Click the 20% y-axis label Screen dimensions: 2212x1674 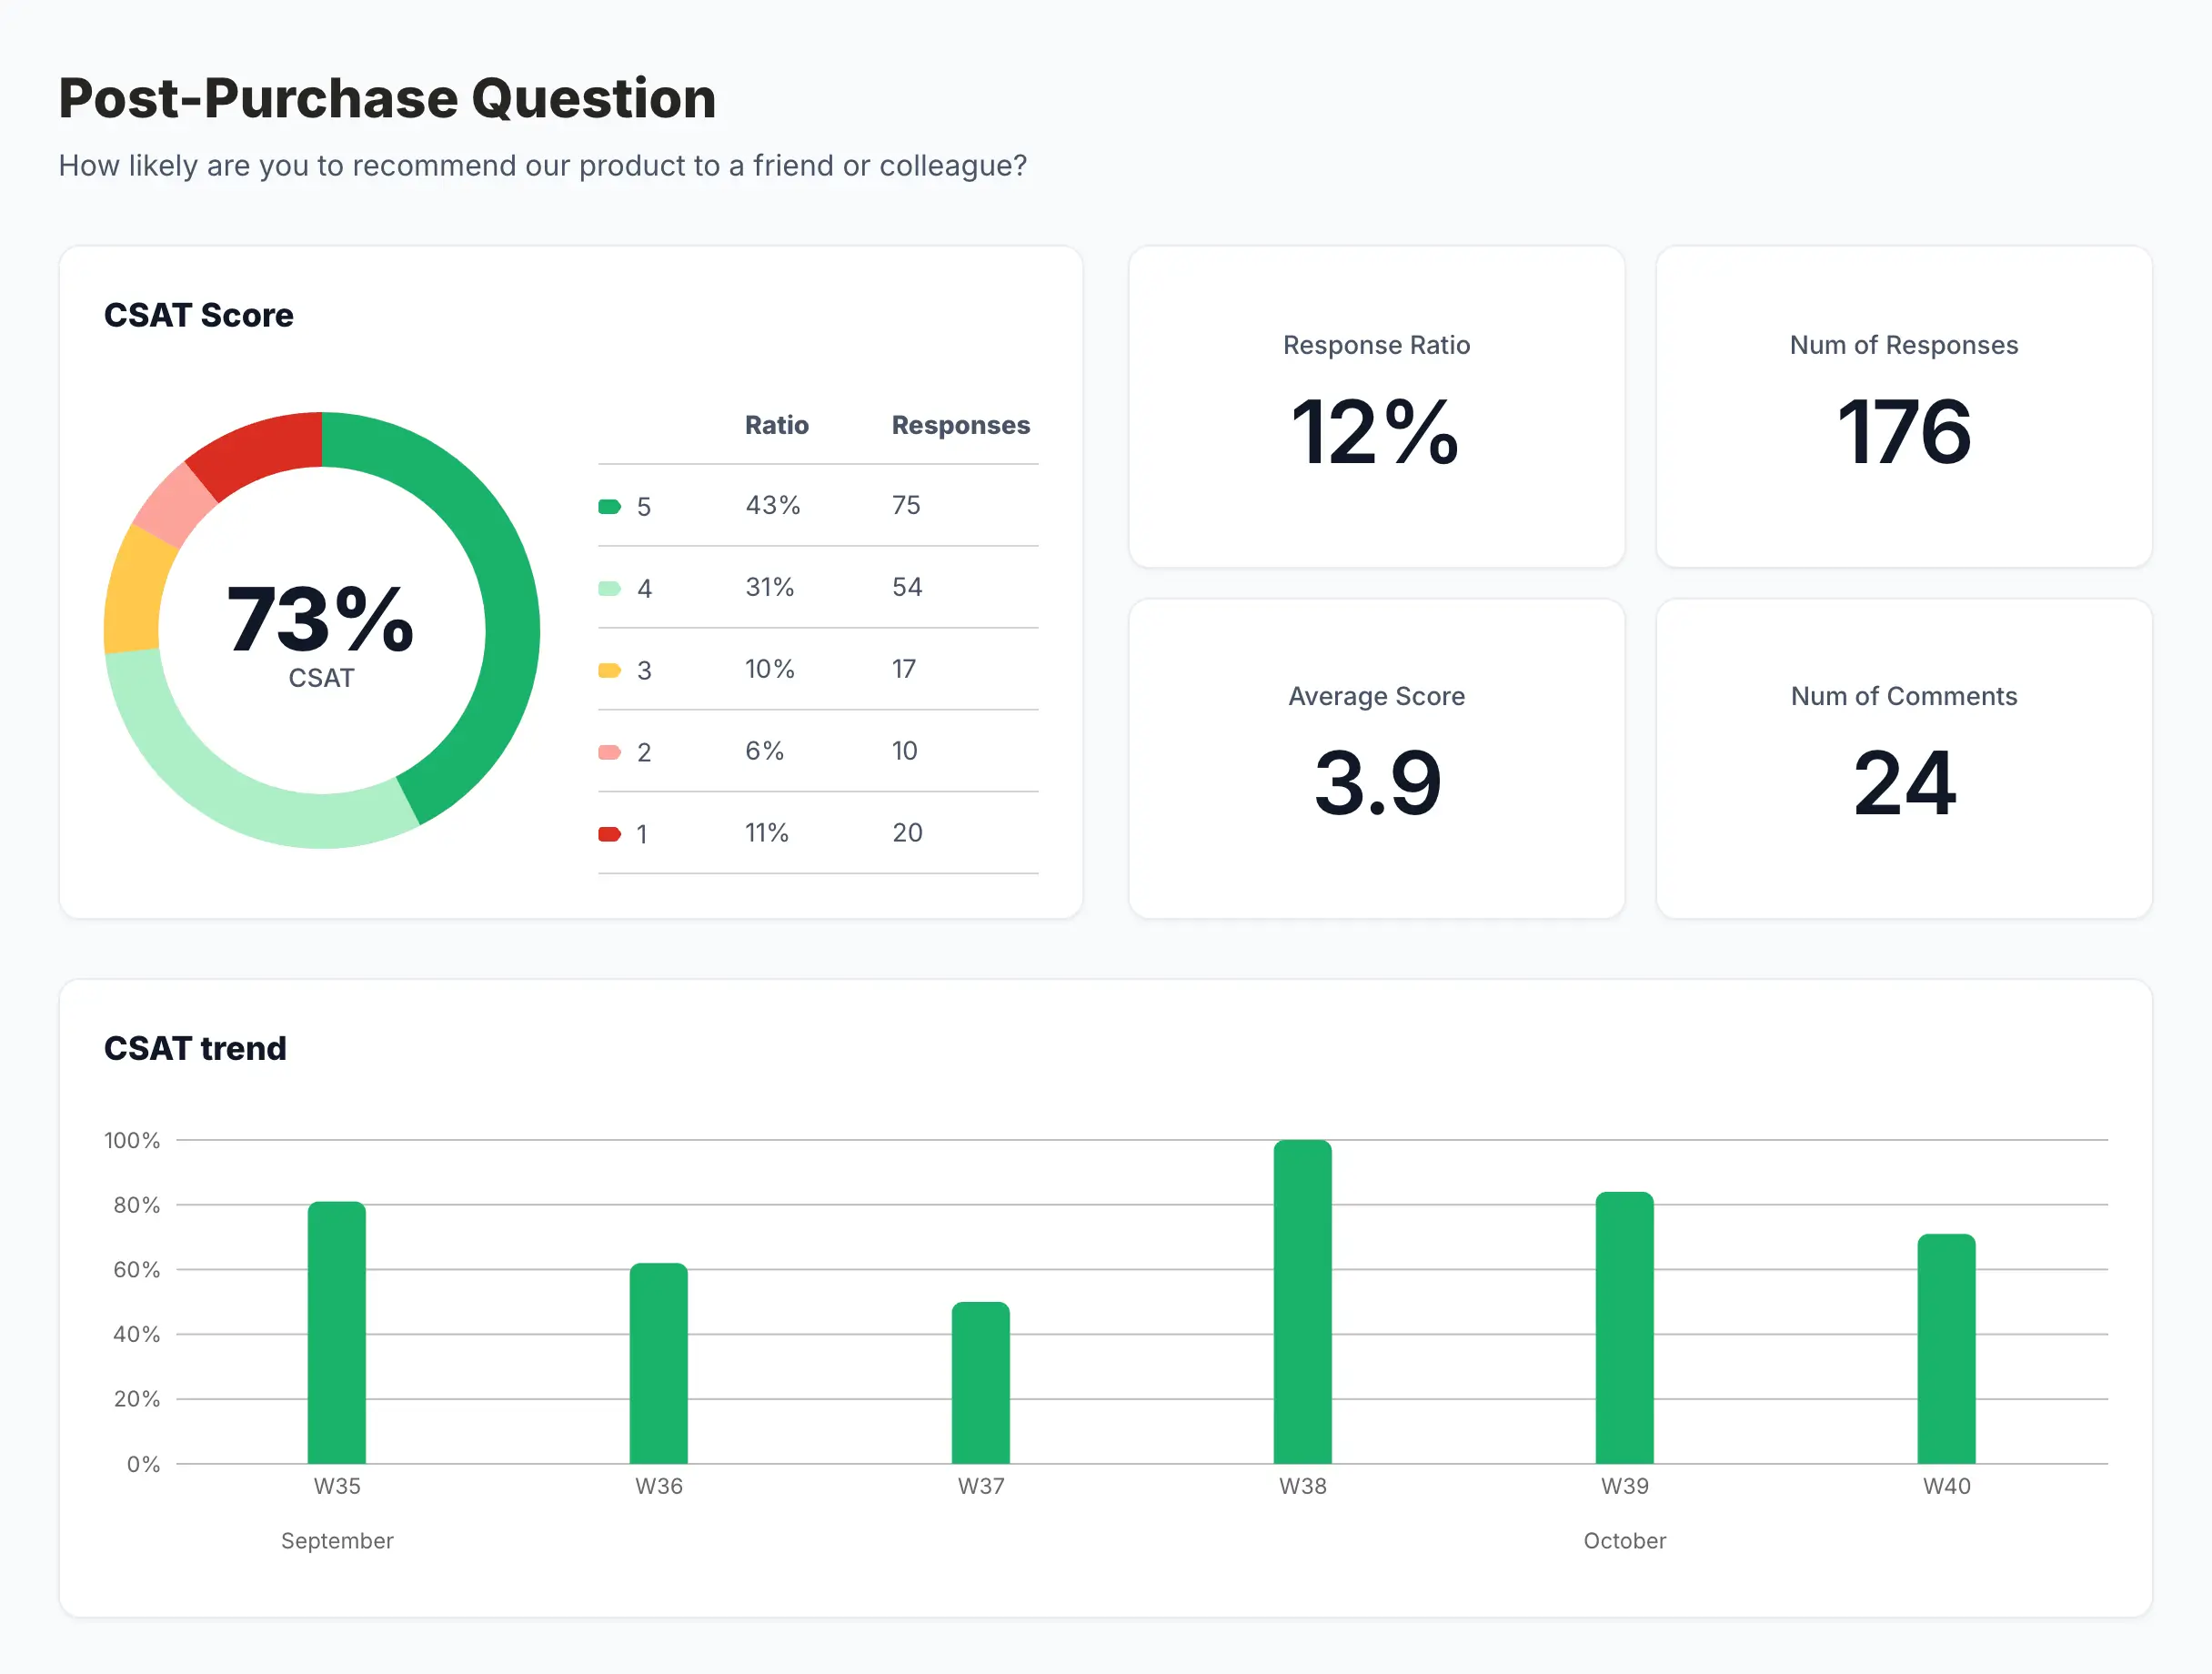point(137,1399)
